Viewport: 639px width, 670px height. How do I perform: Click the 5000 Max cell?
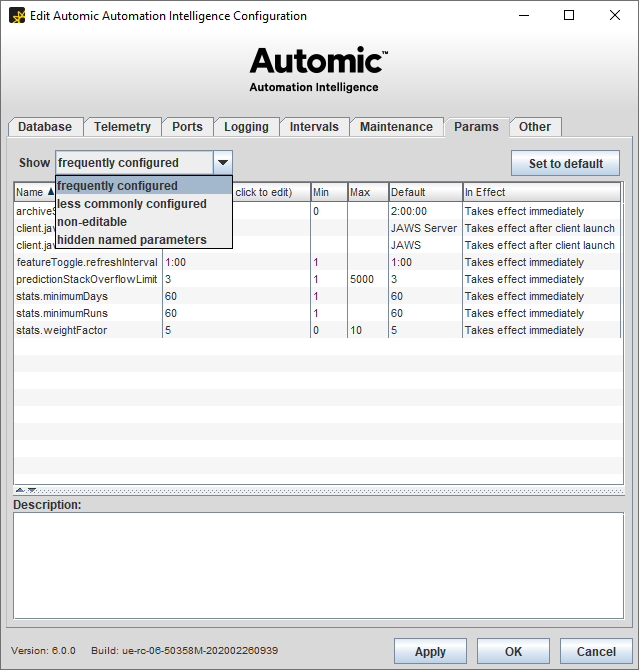(368, 279)
